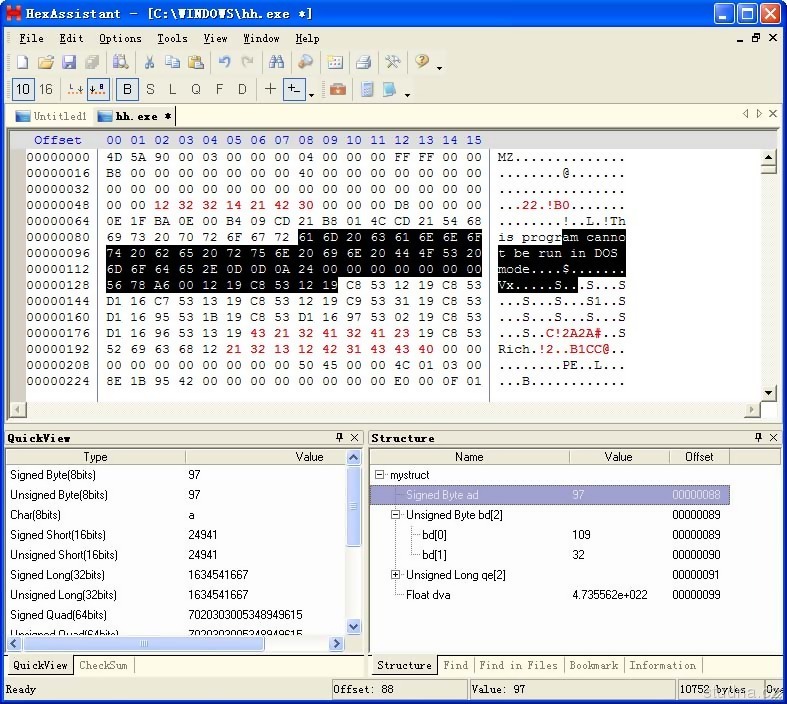
Task: Toggle decimal offset mode button 10
Action: [x=23, y=89]
